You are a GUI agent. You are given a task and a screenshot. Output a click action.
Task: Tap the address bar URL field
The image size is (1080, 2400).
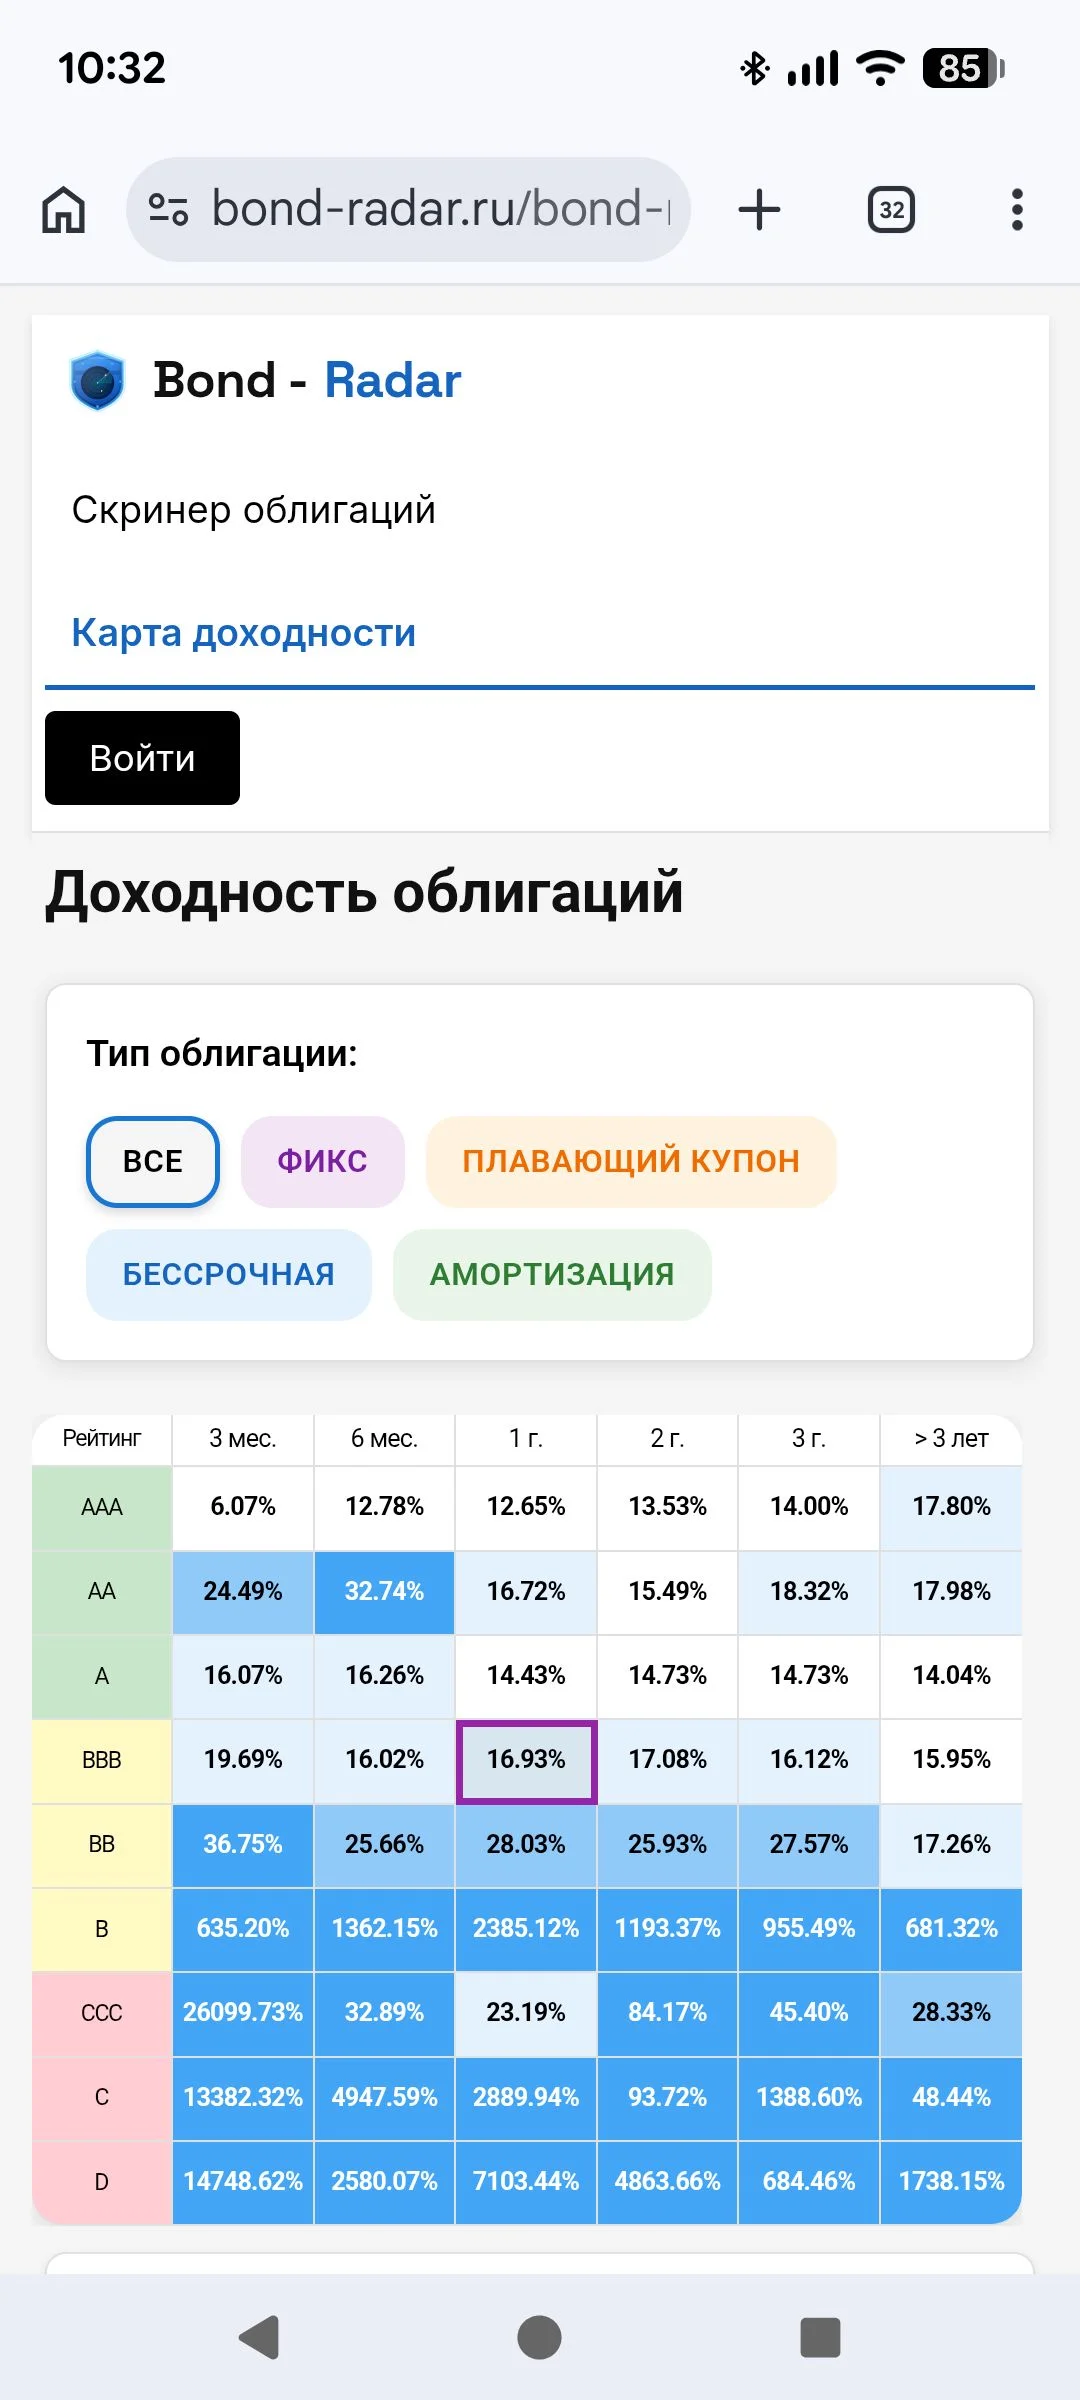(440, 210)
